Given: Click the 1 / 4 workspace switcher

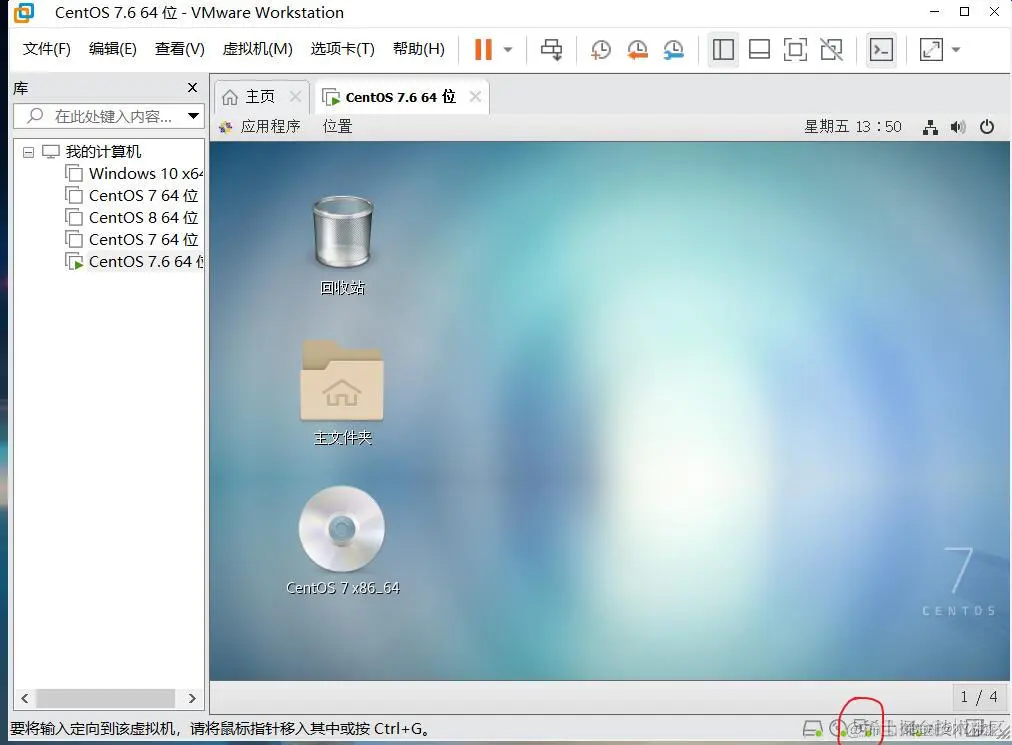Looking at the screenshot, I should (979, 697).
